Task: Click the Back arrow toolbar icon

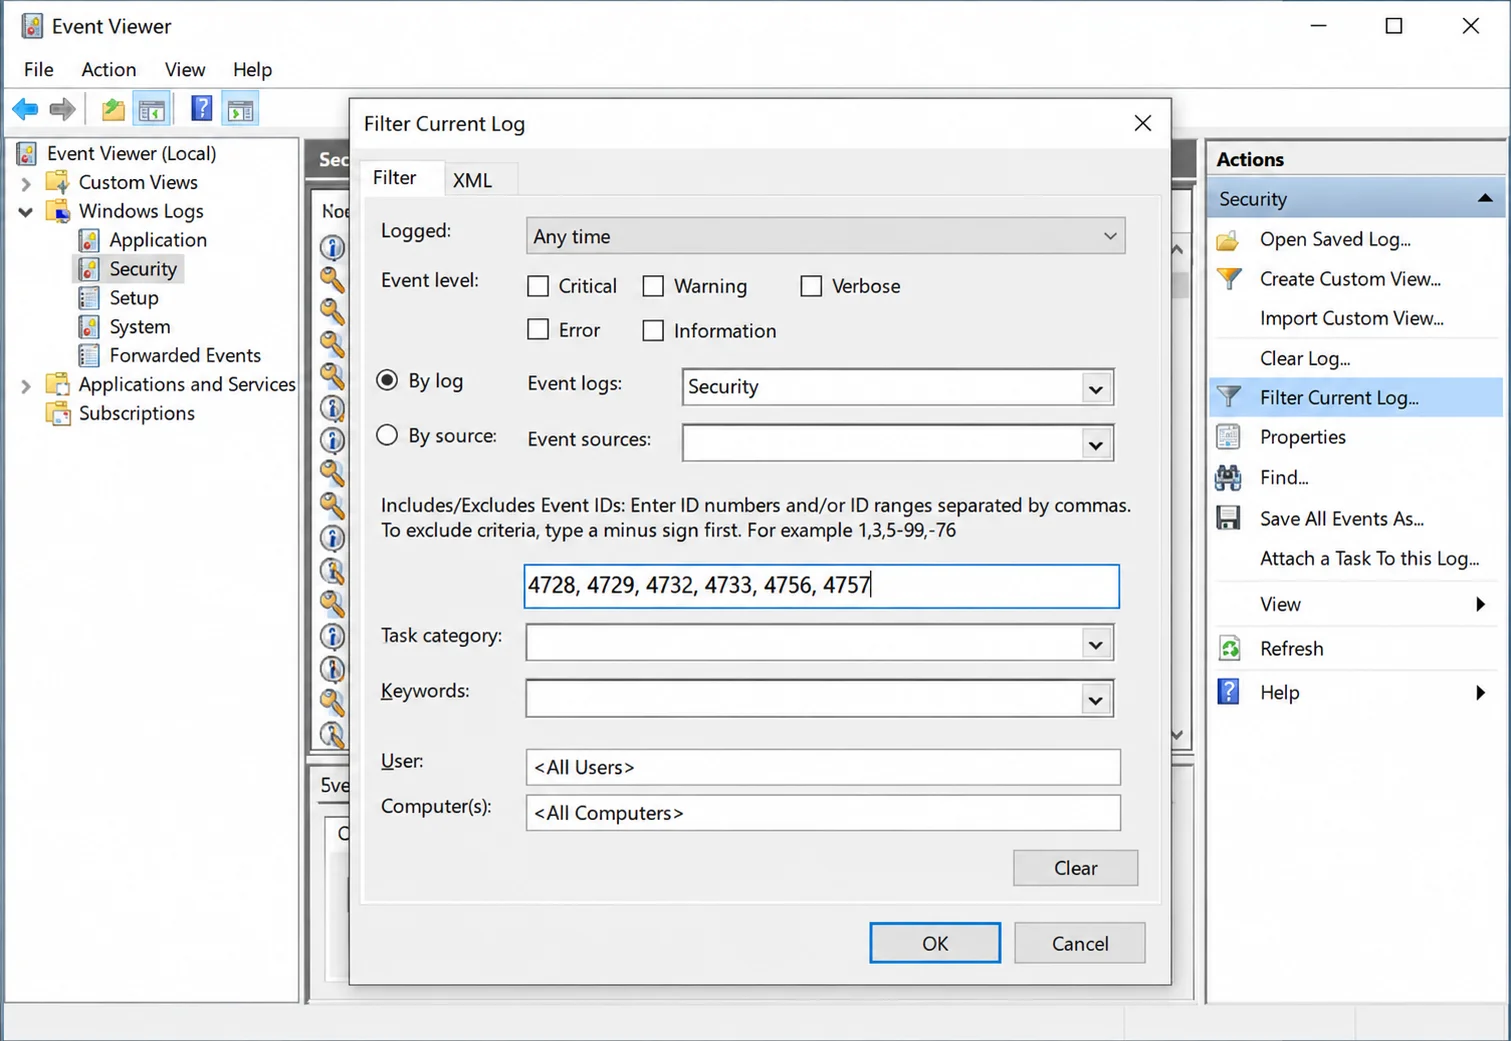Action: [25, 109]
